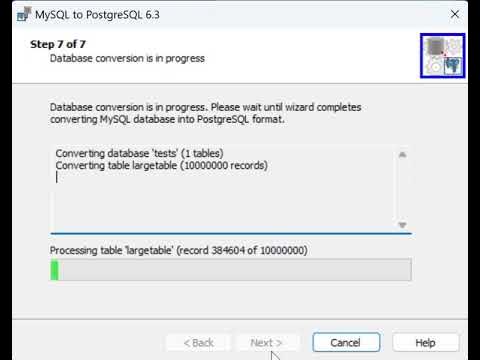Image resolution: width=480 pixels, height=360 pixels.
Task: Close the MySQL to PostgreSQL window
Action: pyautogui.click(x=455, y=14)
